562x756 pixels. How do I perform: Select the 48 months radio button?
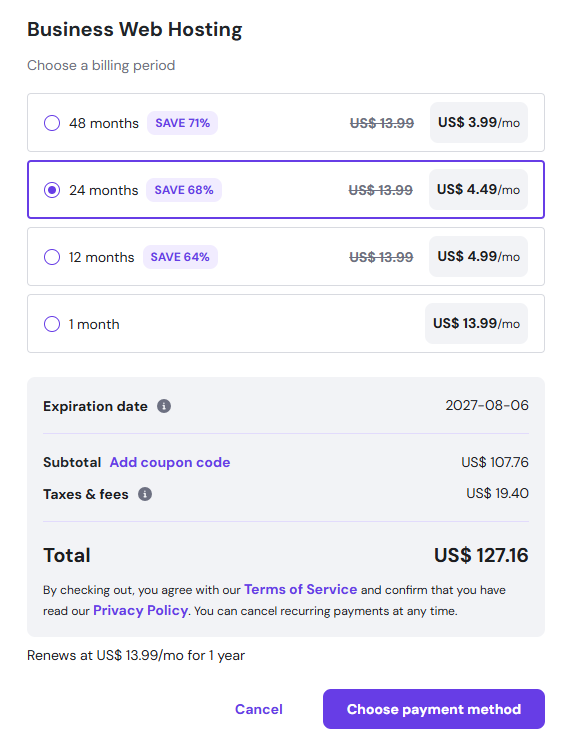point(52,123)
